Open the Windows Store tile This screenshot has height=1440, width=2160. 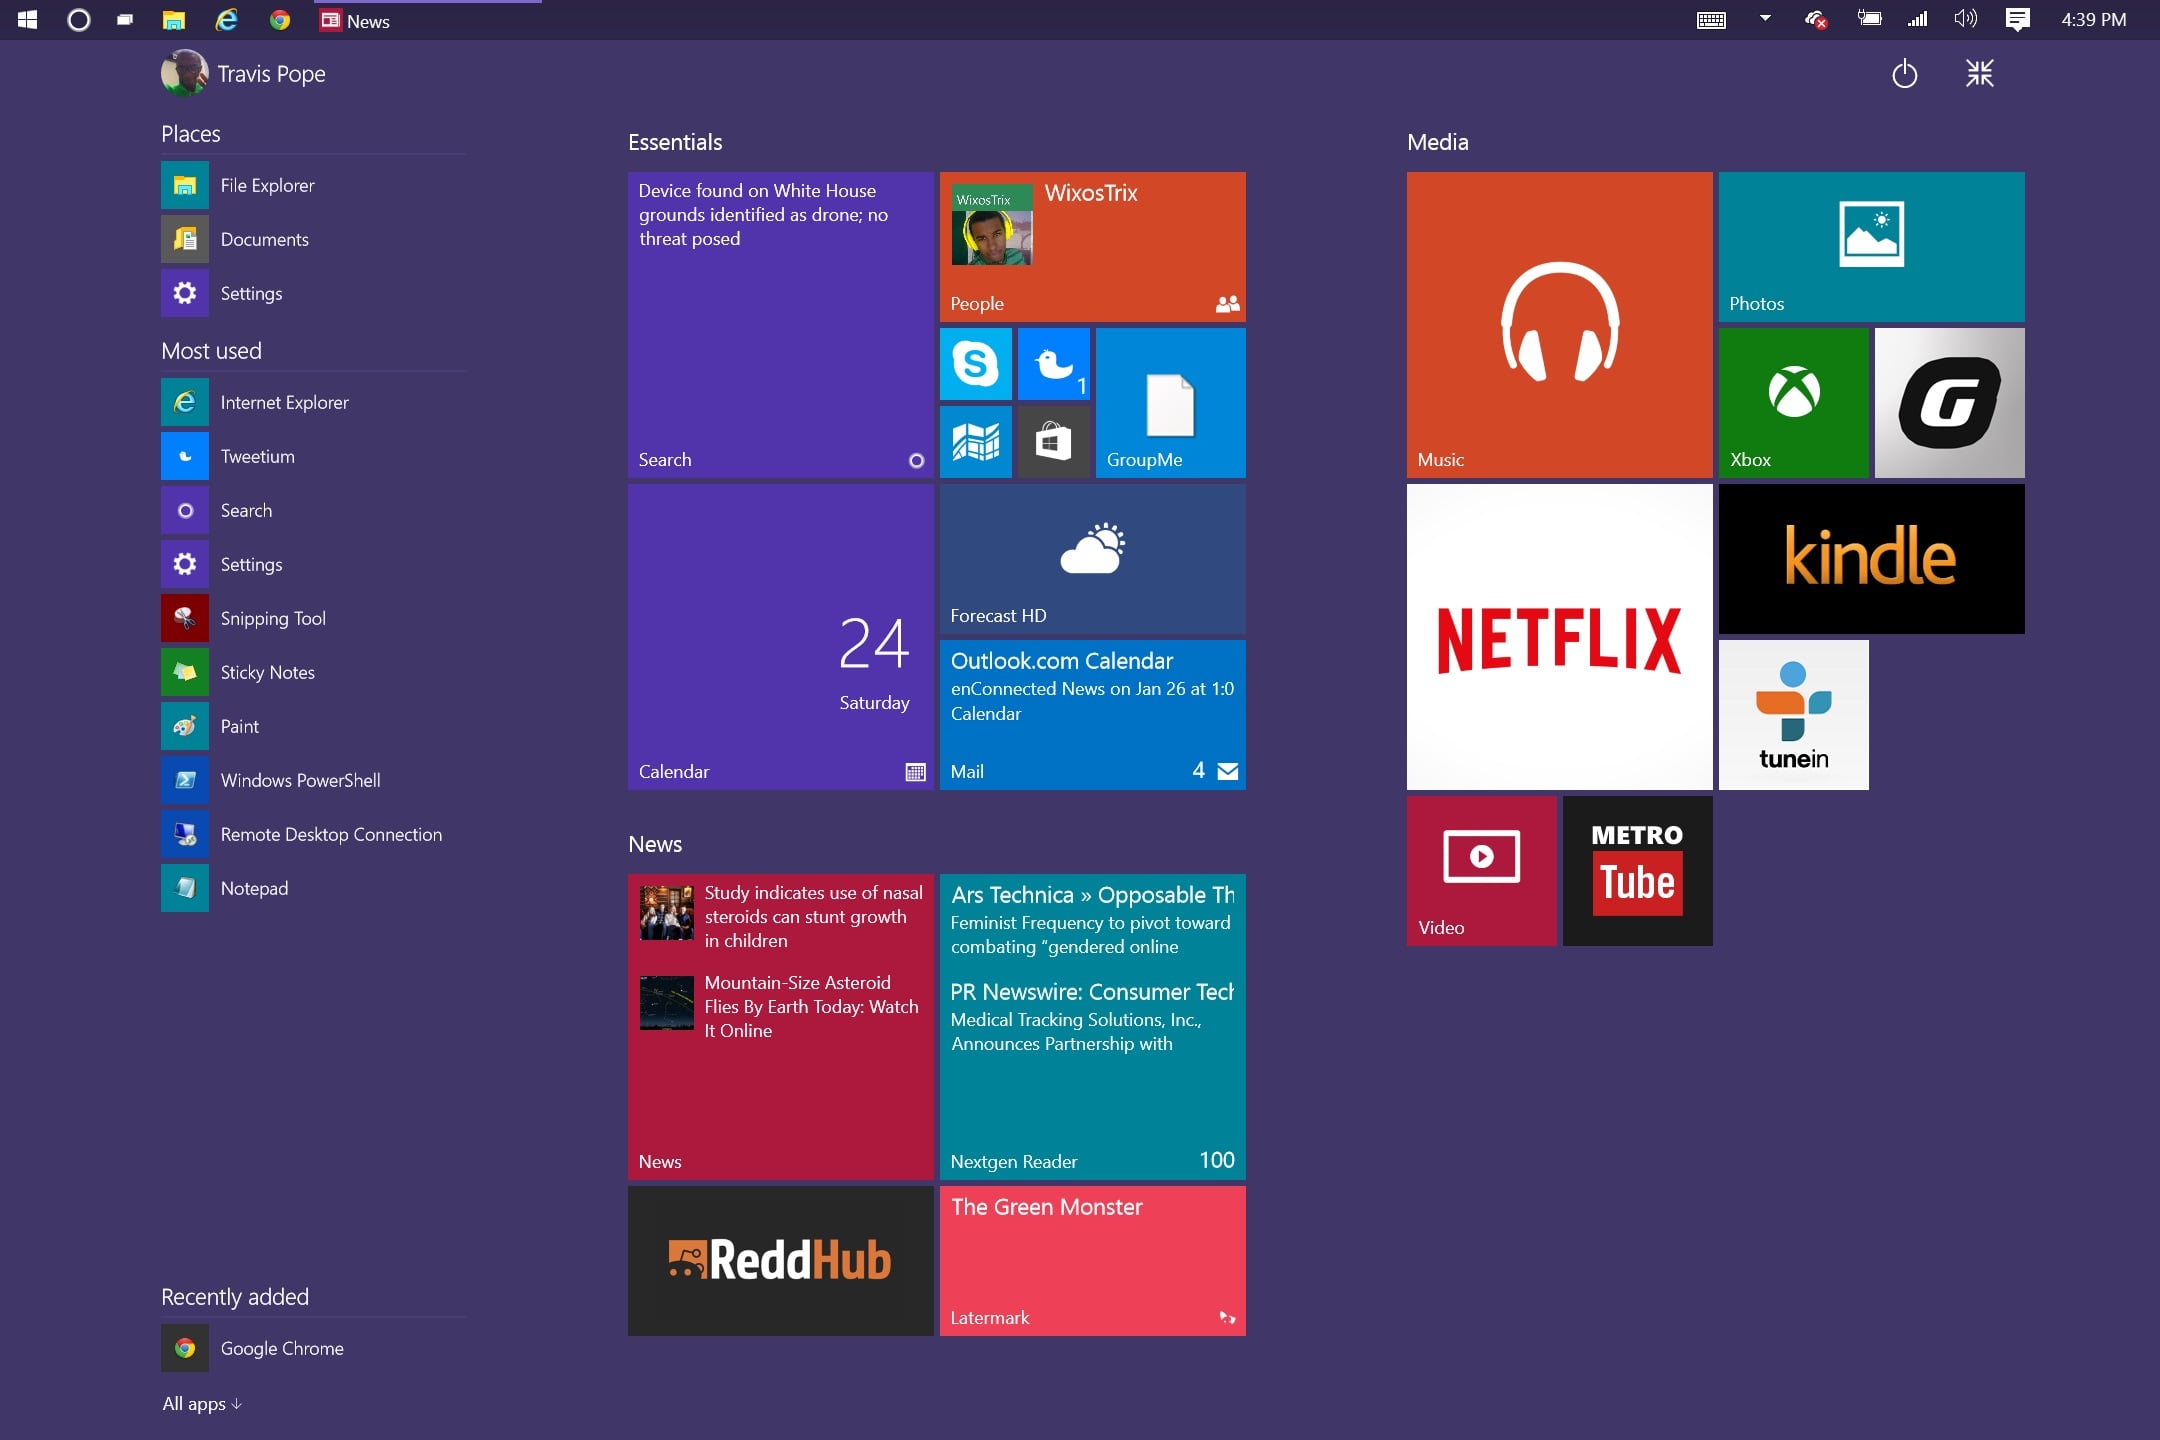coord(1053,441)
